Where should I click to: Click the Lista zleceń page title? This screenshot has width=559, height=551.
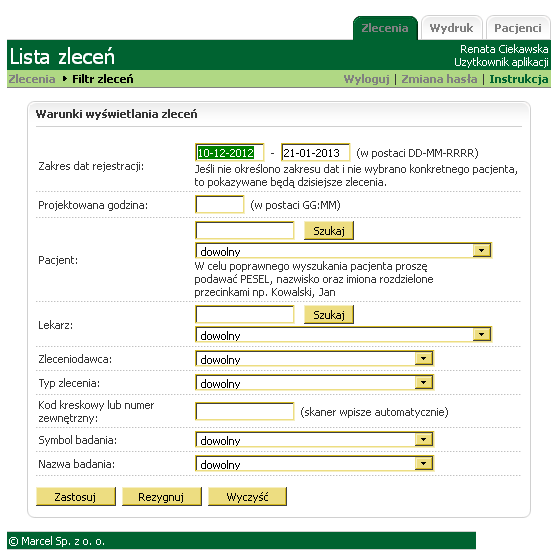coord(62,57)
